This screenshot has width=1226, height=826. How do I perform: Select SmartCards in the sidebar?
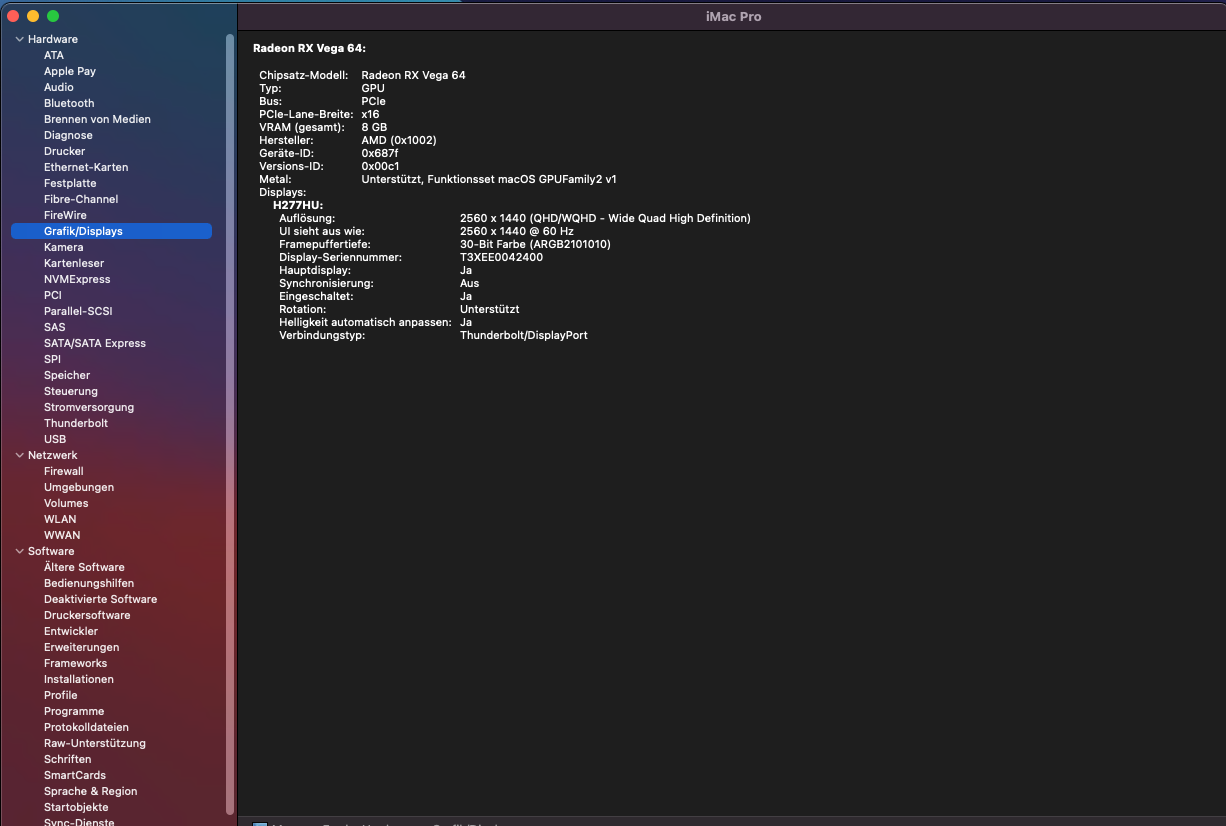click(75, 775)
